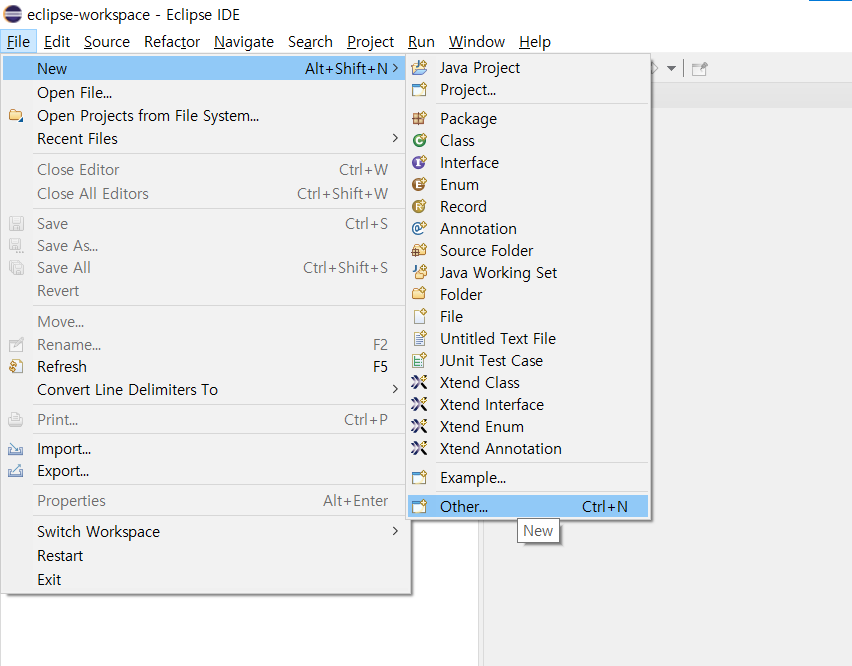852x666 pixels.
Task: Expand the Recent Files submenu
Action: 395,139
